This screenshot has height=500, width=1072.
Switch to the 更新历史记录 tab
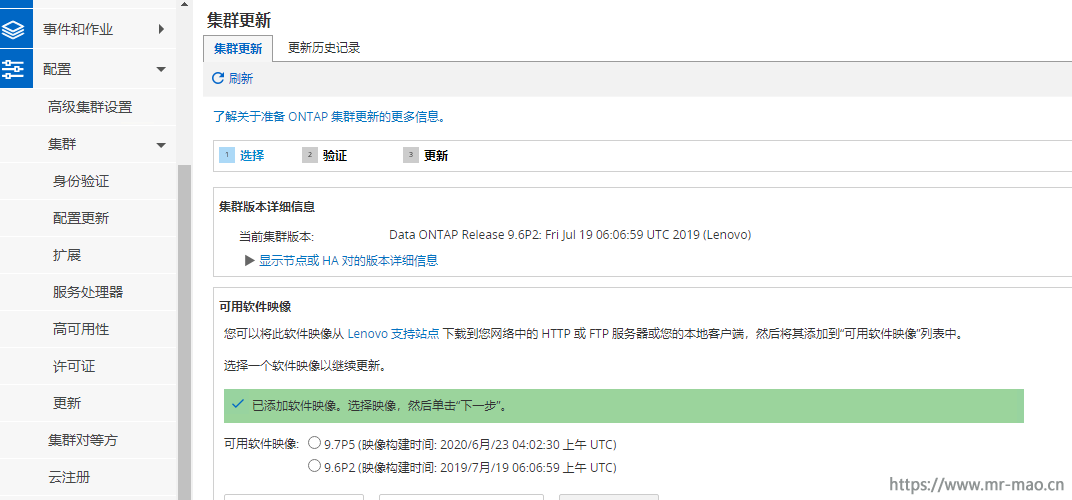[x=324, y=48]
